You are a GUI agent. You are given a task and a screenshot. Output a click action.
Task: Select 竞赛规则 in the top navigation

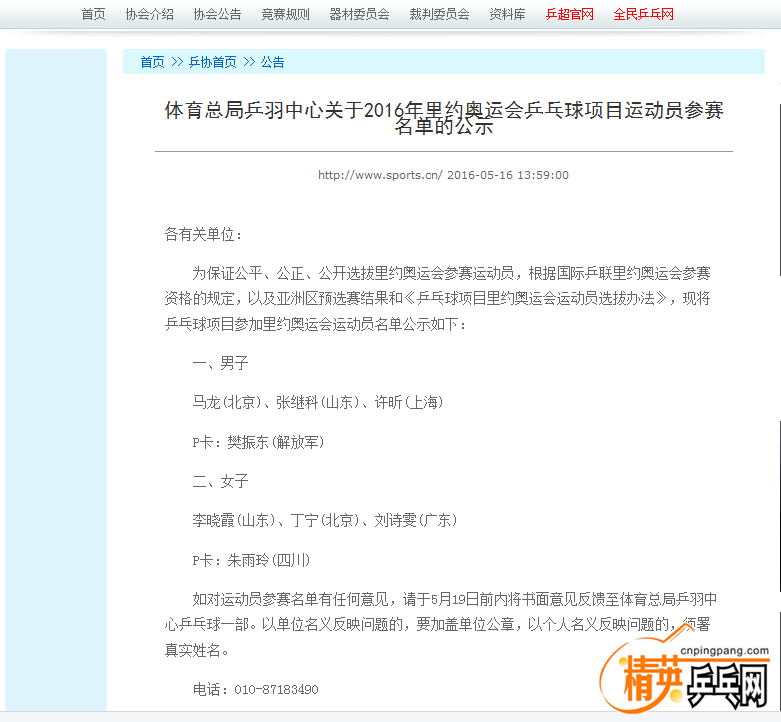285,14
